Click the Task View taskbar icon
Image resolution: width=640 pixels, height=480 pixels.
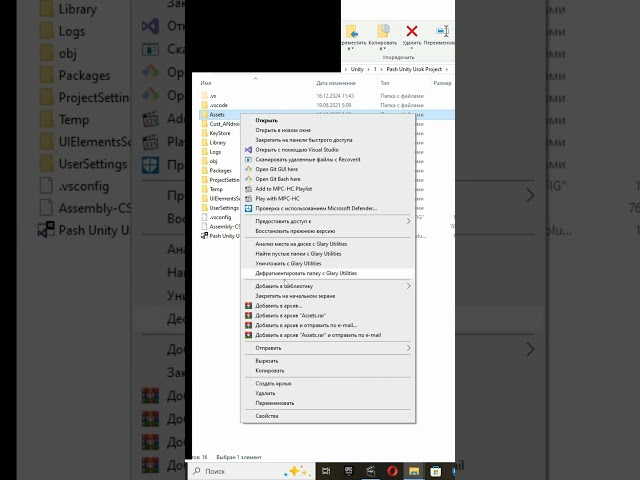point(326,471)
